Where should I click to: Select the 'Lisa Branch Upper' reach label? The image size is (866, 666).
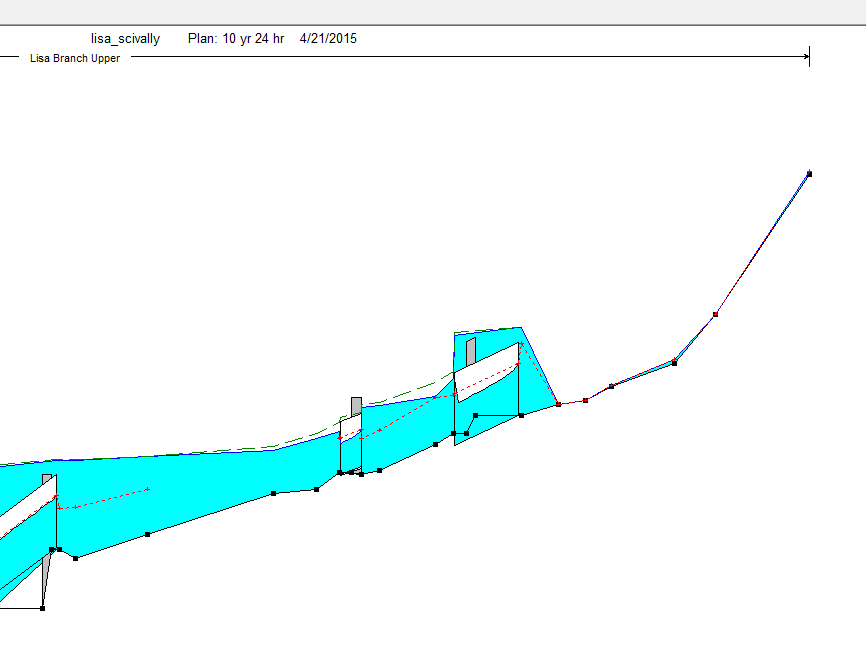coord(75,58)
